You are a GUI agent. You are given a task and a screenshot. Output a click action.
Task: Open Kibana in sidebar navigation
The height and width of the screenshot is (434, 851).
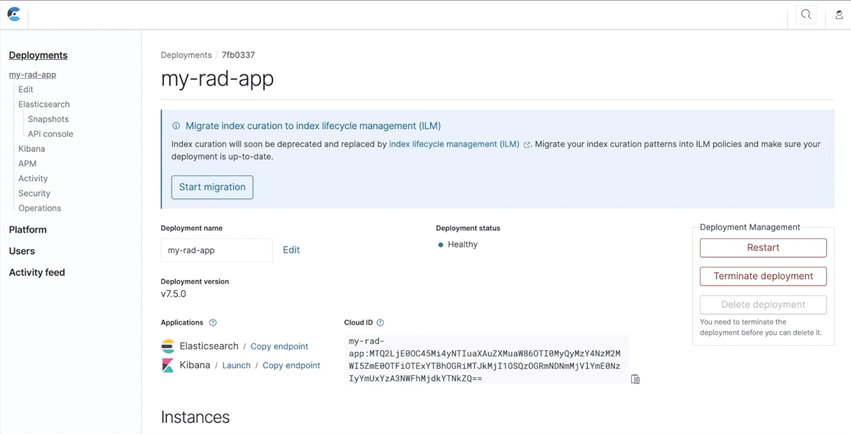point(31,149)
